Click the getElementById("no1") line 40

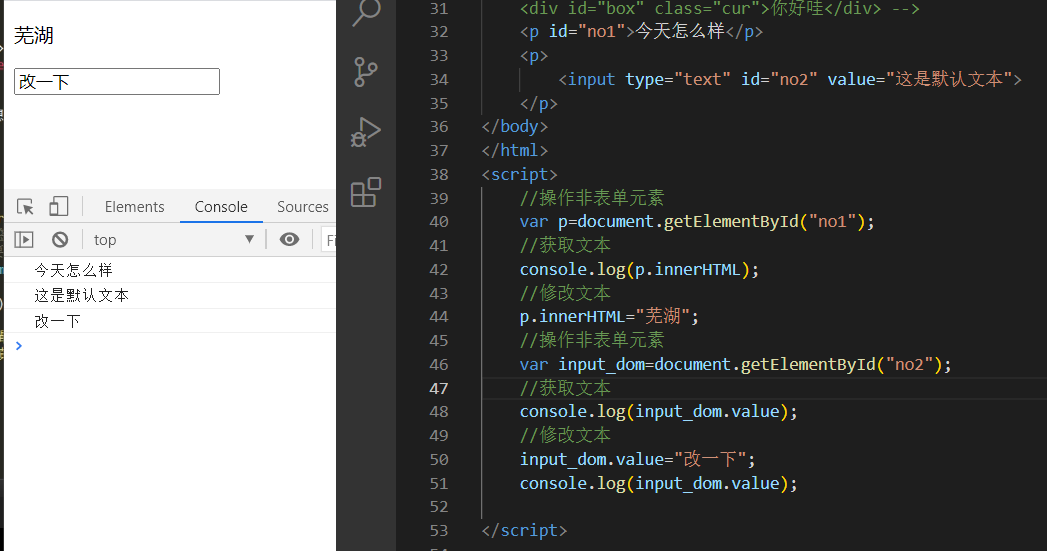pos(697,222)
